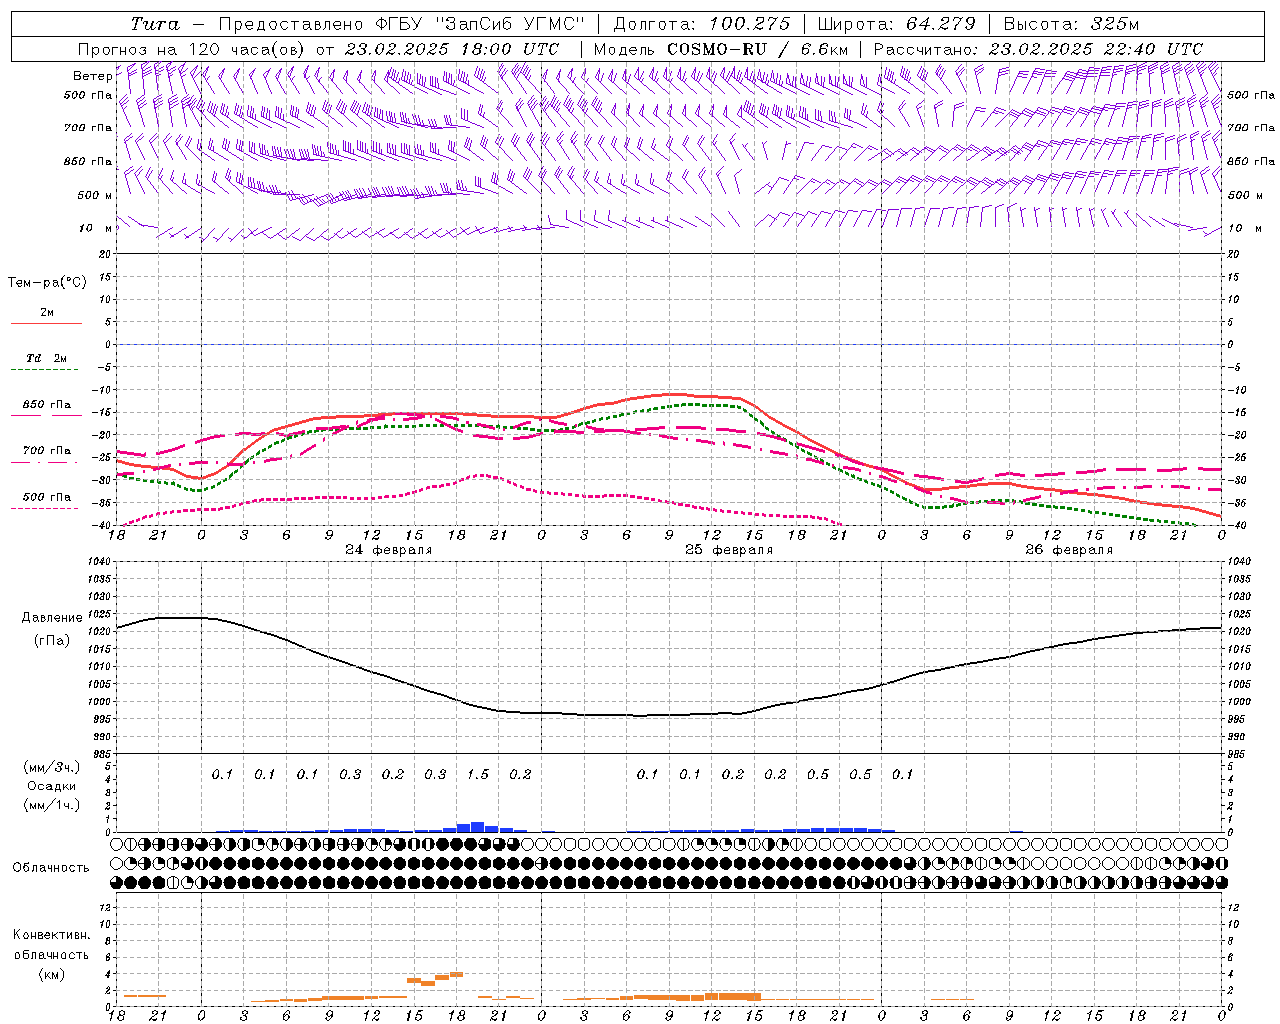Click the "Ветер" wind panel label
The width and height of the screenshot is (1280, 1024).
[92, 76]
